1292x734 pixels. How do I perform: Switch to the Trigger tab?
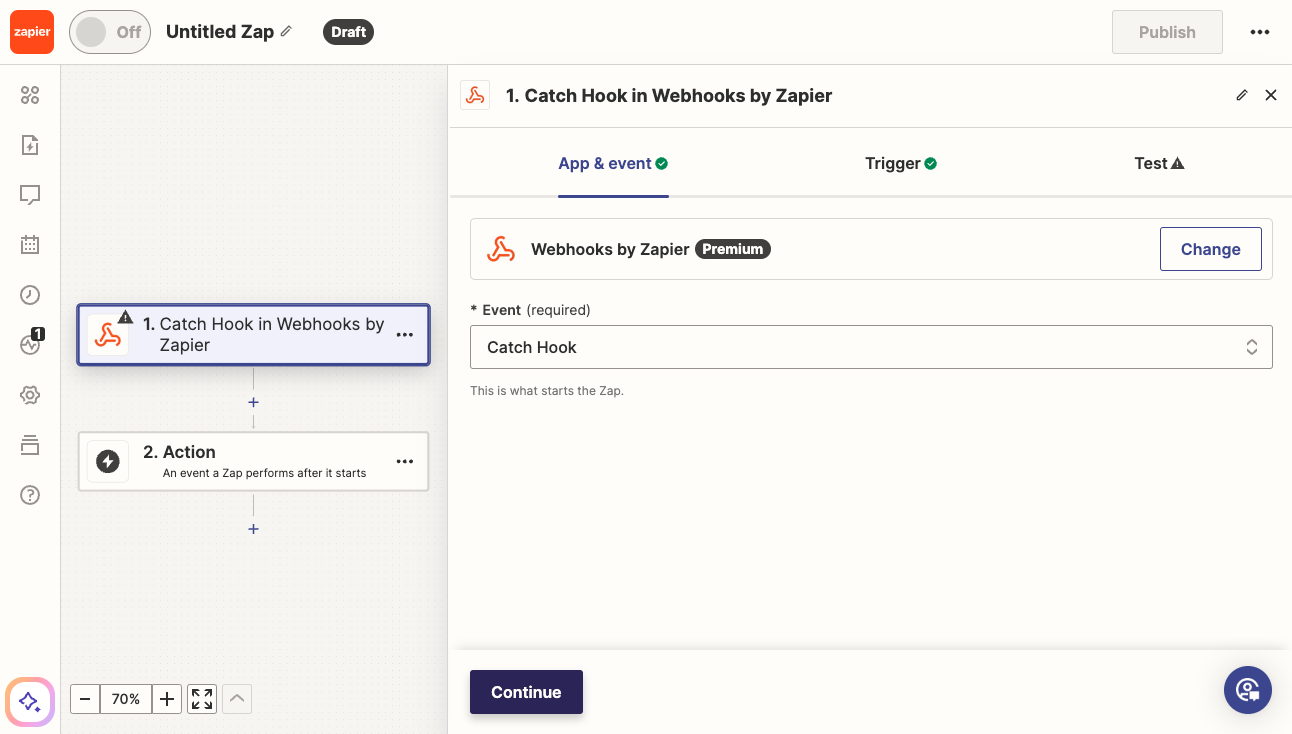901,163
